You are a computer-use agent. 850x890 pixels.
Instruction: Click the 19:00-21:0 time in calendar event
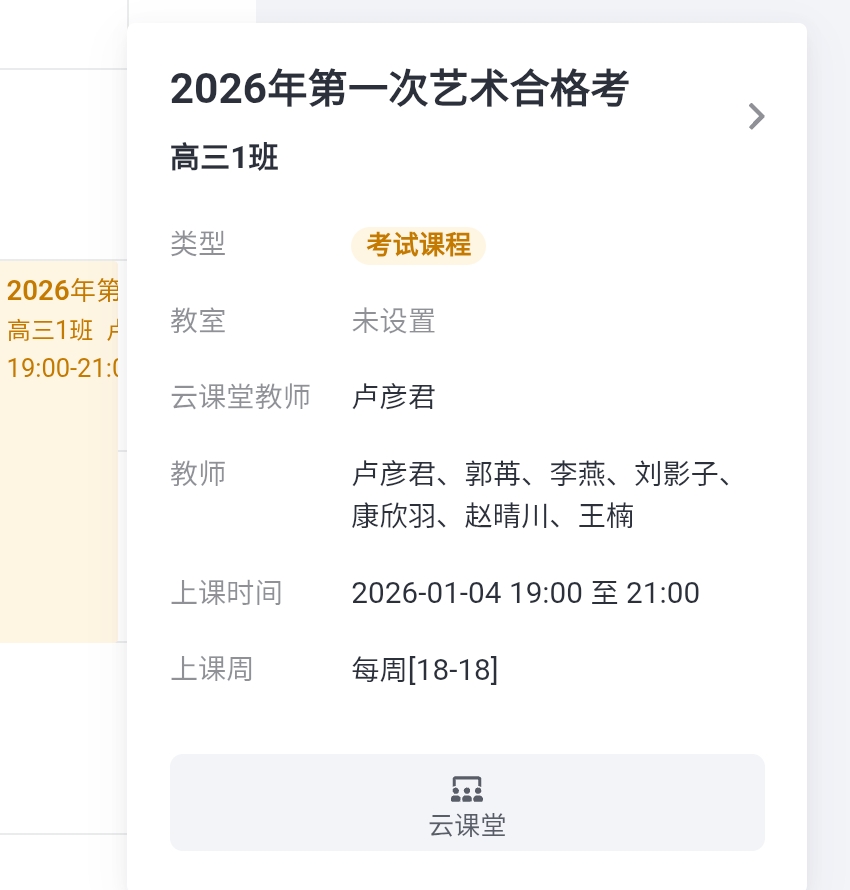(62, 367)
